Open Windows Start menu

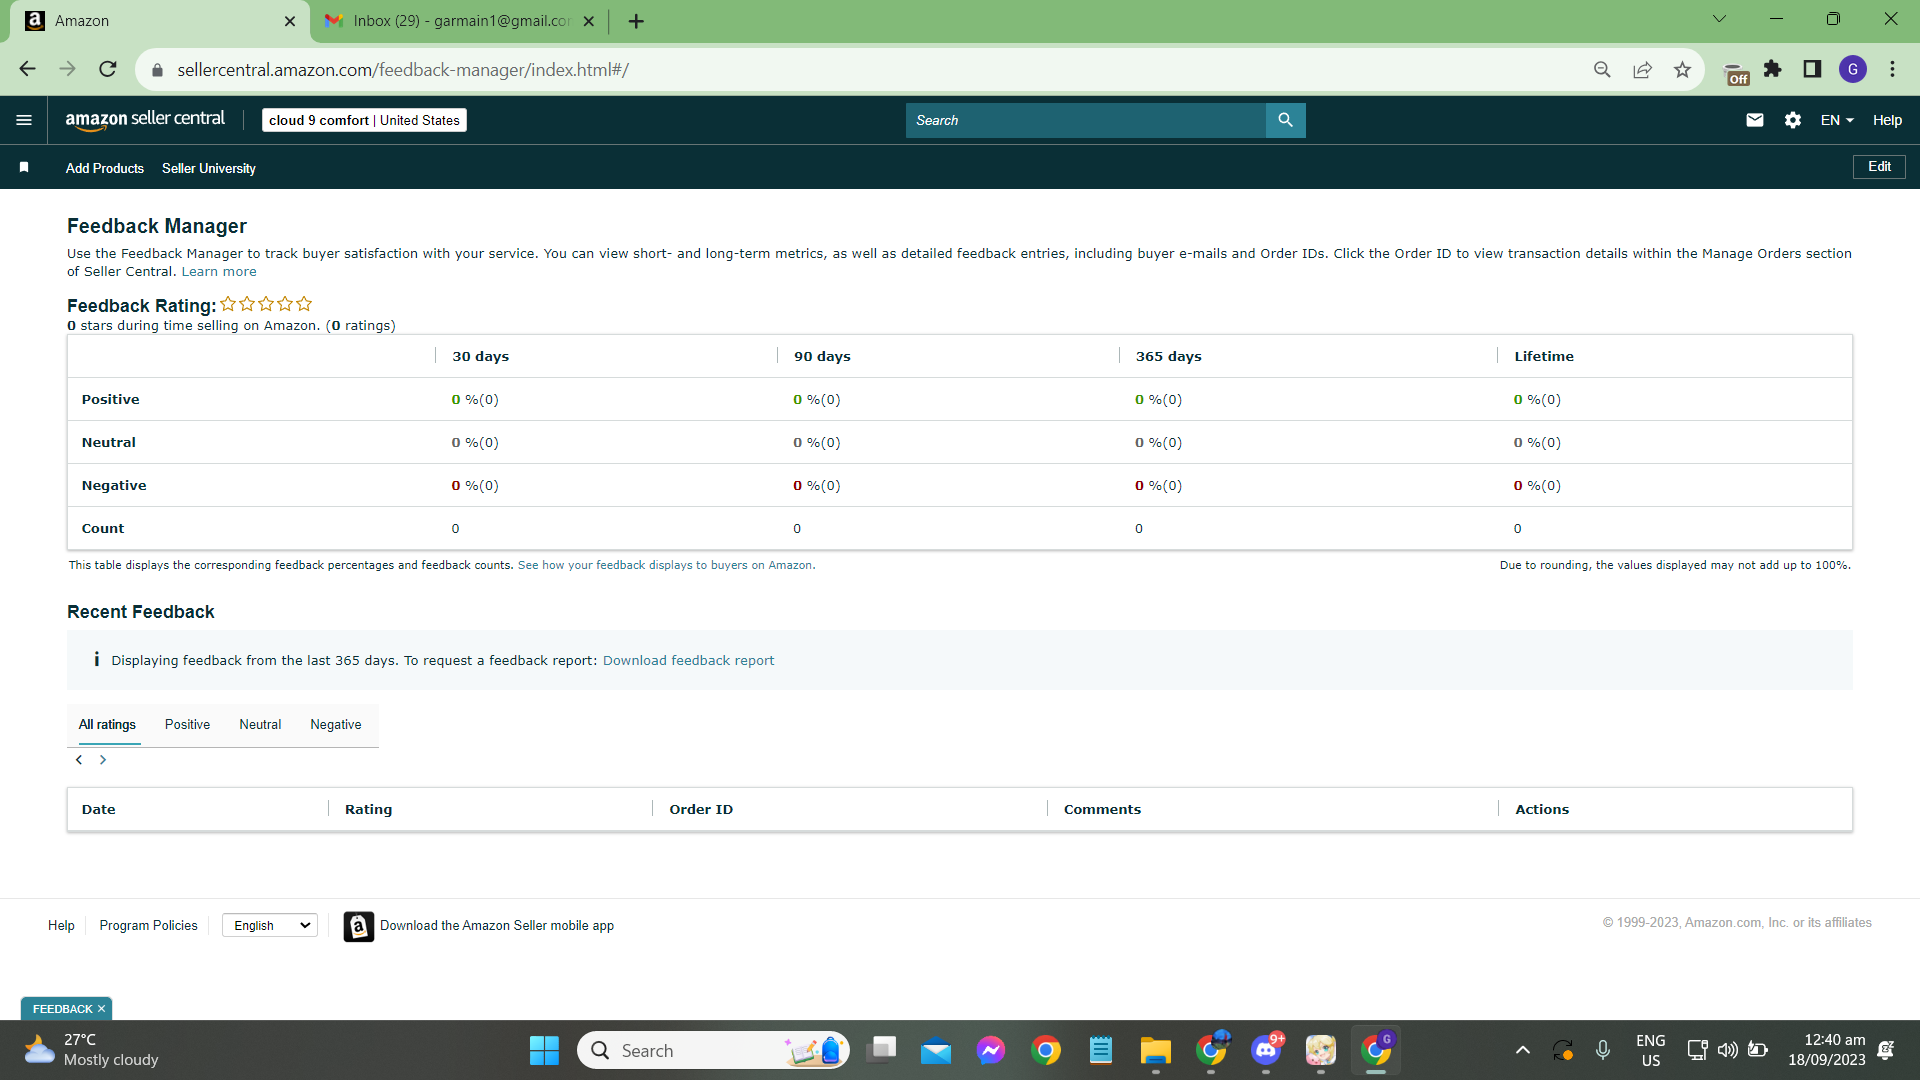point(544,1050)
